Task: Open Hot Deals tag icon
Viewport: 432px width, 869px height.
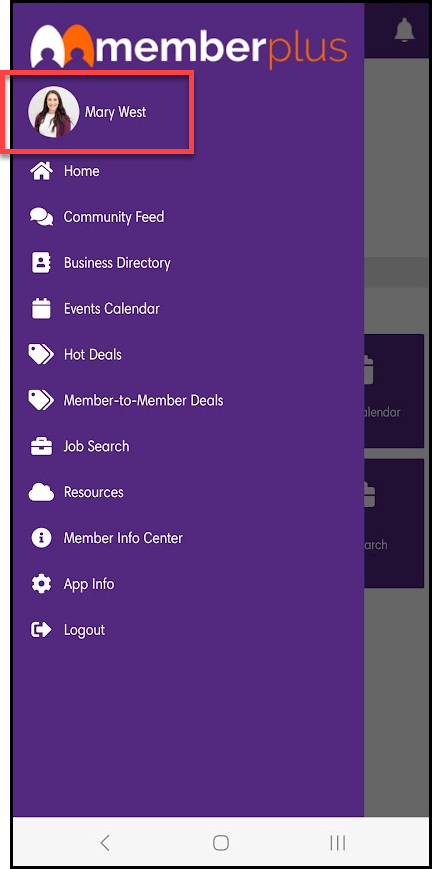Action: point(42,355)
